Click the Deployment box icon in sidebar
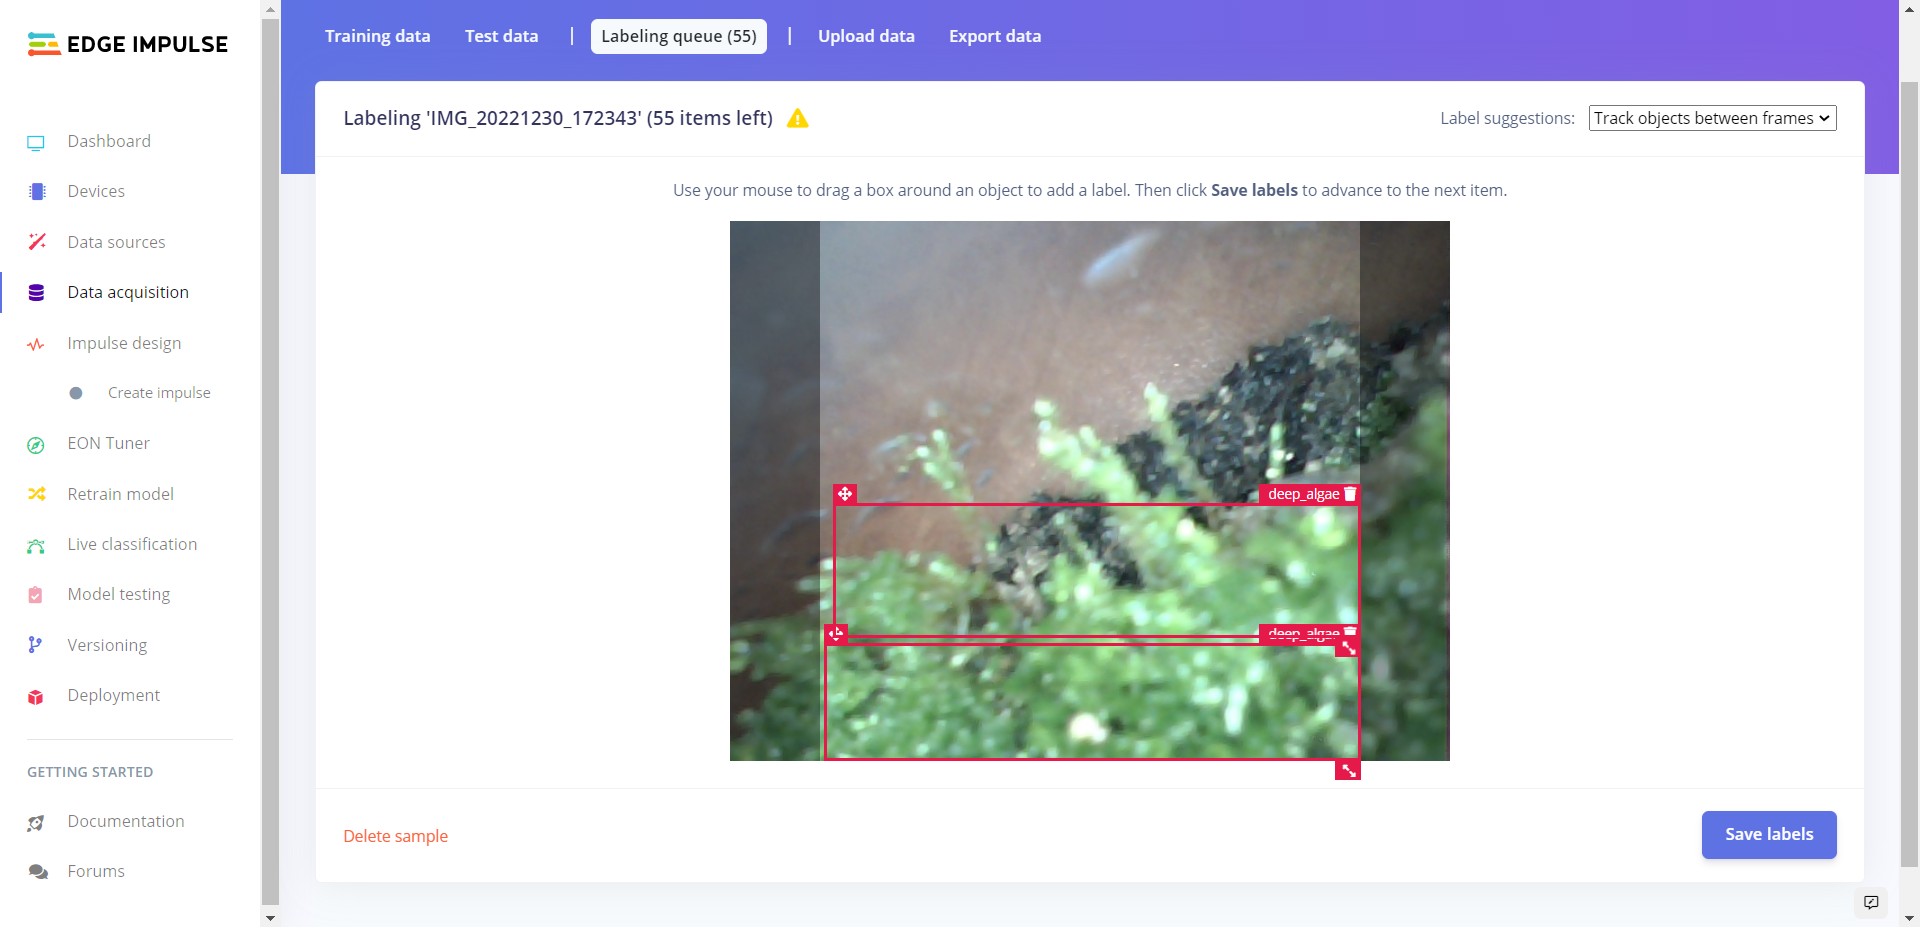1920x927 pixels. [x=36, y=696]
